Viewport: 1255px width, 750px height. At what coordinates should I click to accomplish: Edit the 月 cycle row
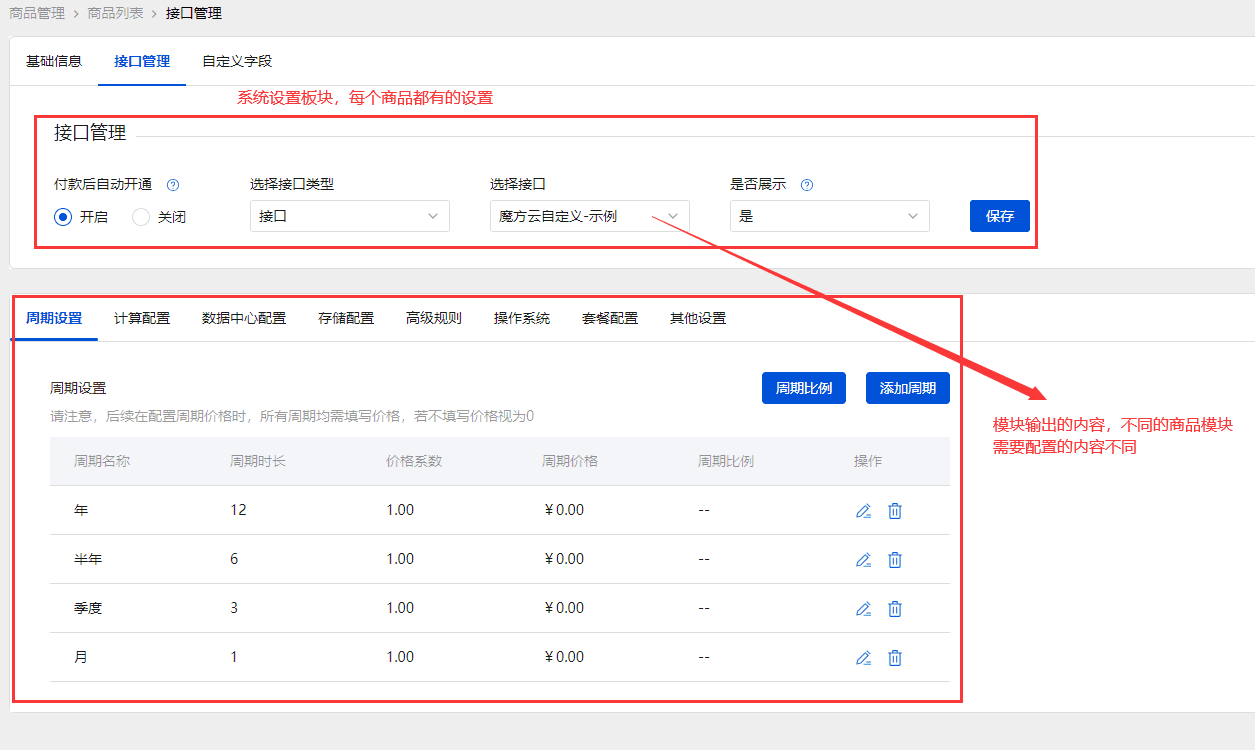(x=864, y=658)
